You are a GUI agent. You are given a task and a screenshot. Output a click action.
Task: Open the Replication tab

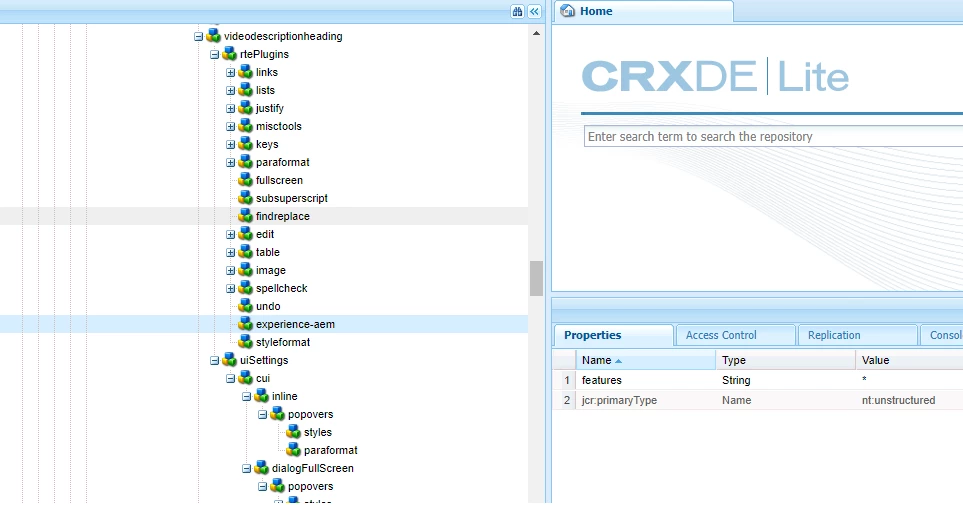(x=857, y=336)
